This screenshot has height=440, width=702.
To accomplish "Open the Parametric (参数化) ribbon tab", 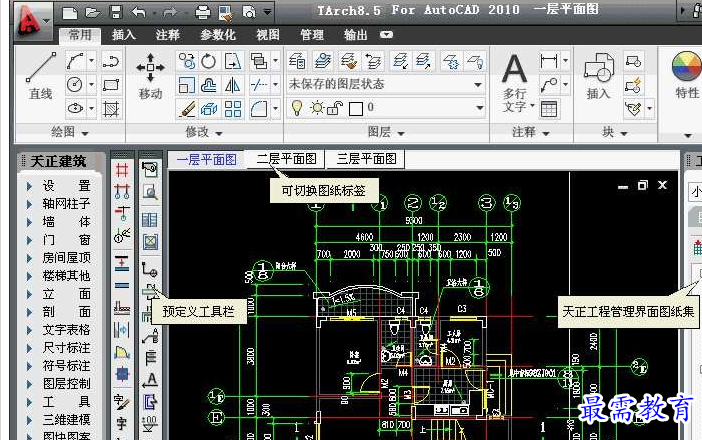I will pyautogui.click(x=218, y=35).
